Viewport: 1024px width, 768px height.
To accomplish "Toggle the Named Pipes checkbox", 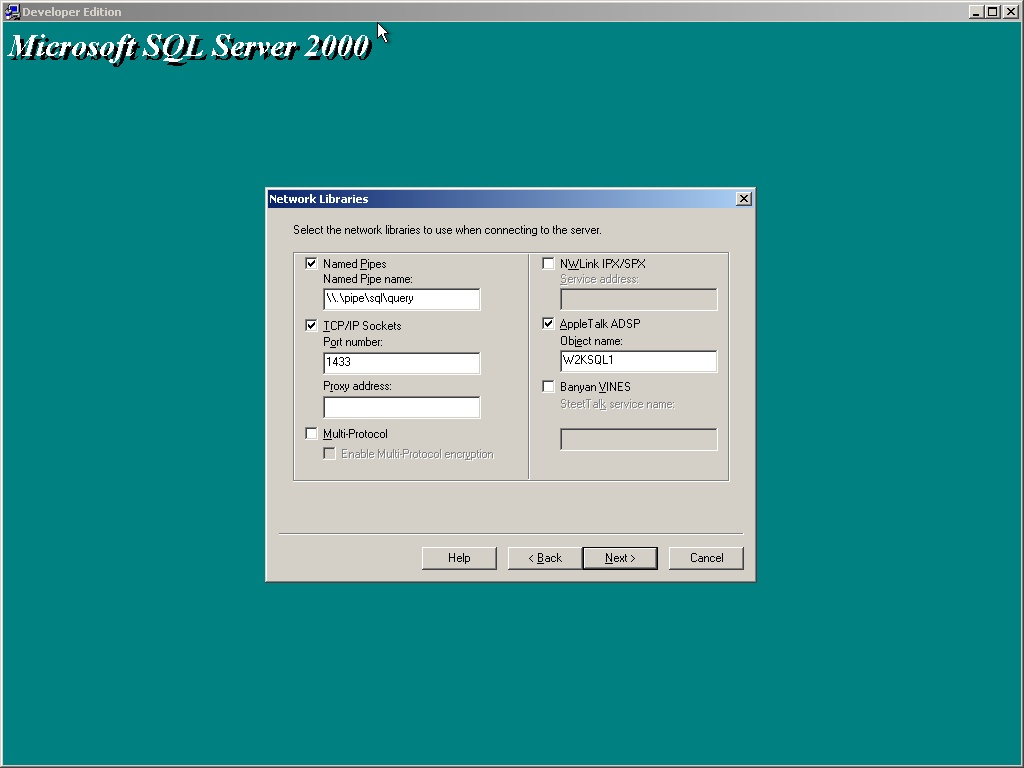I will [x=312, y=264].
